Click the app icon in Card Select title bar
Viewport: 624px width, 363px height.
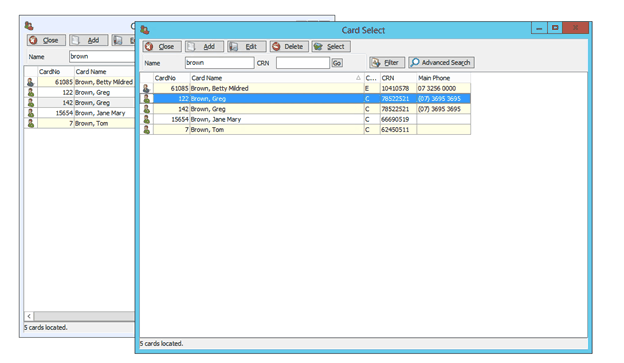pyautogui.click(x=144, y=30)
